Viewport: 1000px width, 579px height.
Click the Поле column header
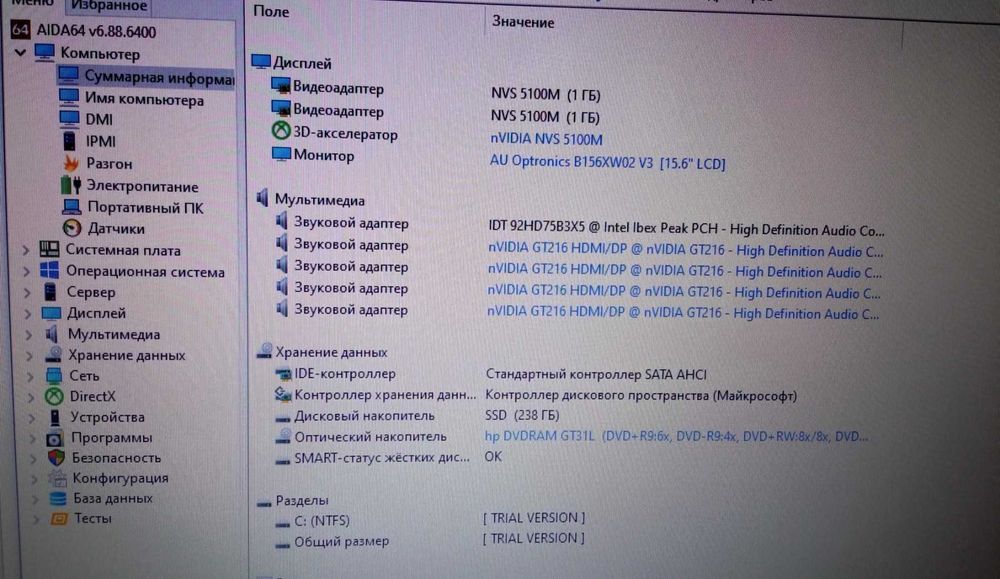click(x=271, y=11)
